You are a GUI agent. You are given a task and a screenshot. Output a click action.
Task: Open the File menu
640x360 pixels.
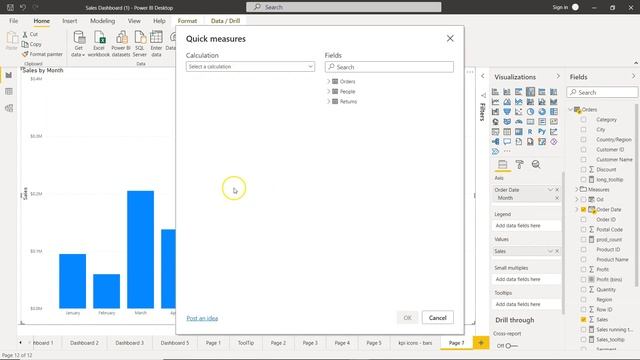point(13,21)
